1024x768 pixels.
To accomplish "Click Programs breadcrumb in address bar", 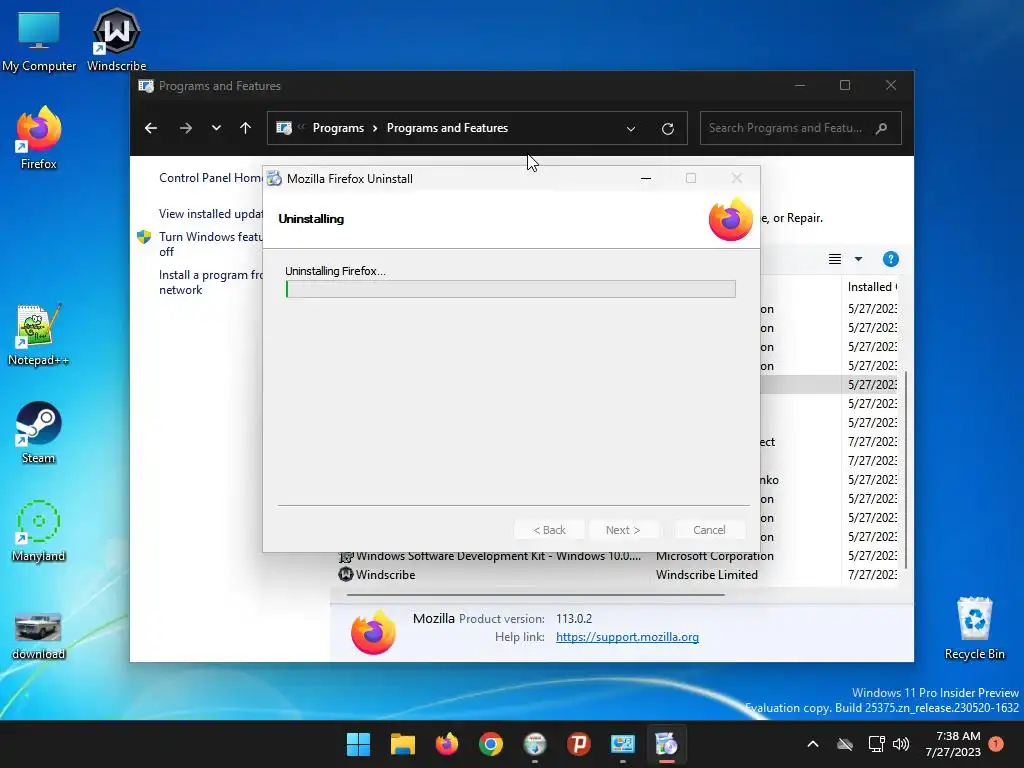I will (x=338, y=128).
